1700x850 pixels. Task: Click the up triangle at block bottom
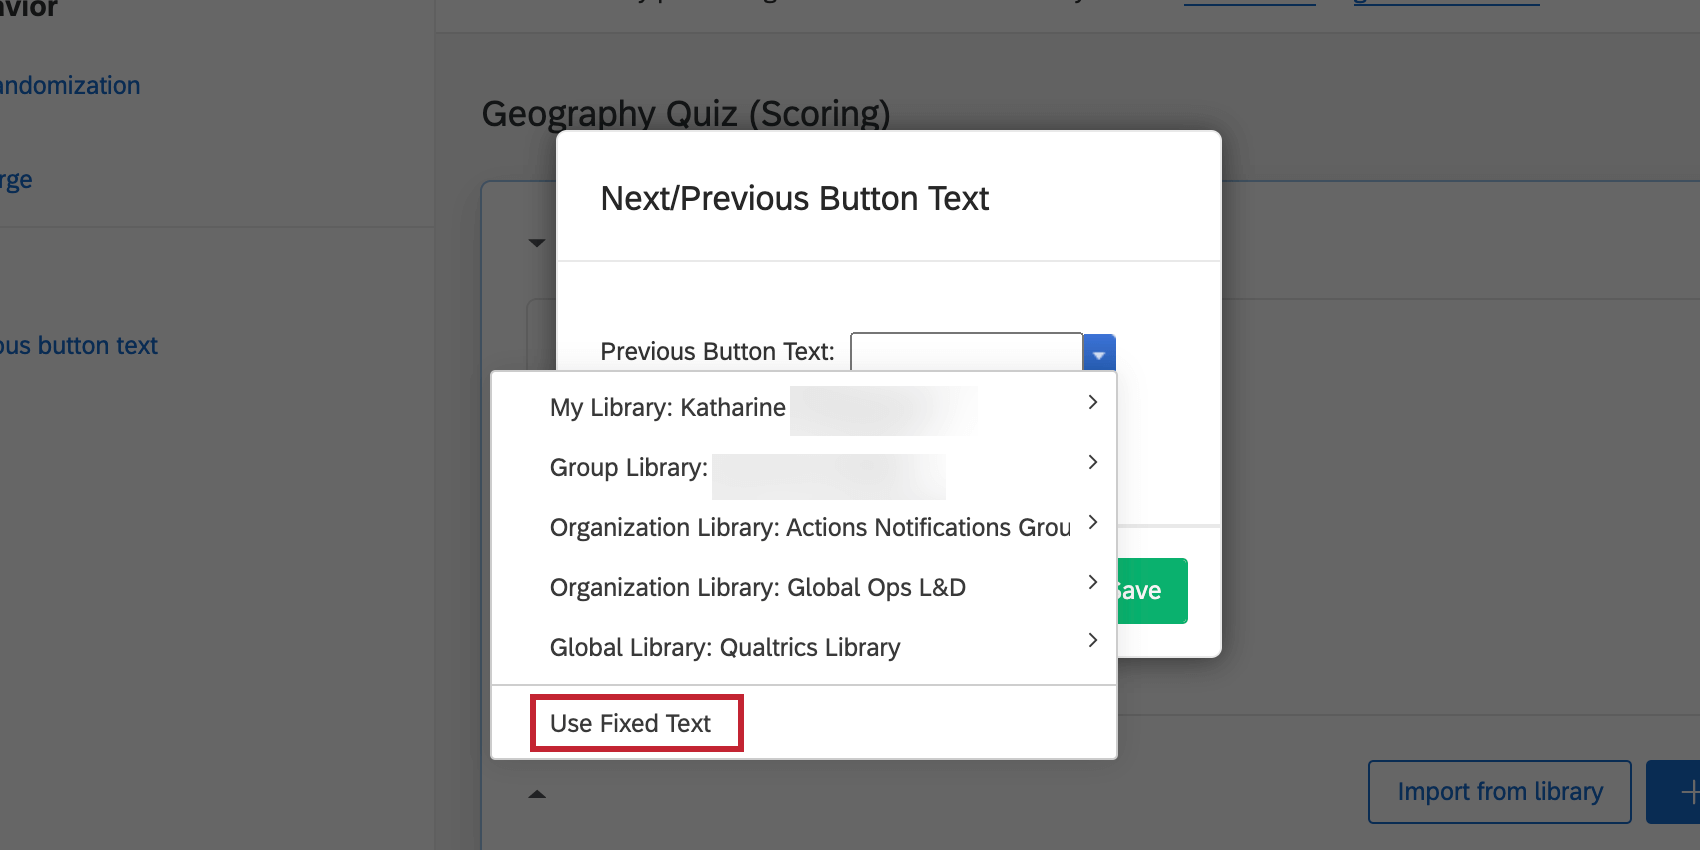537,794
